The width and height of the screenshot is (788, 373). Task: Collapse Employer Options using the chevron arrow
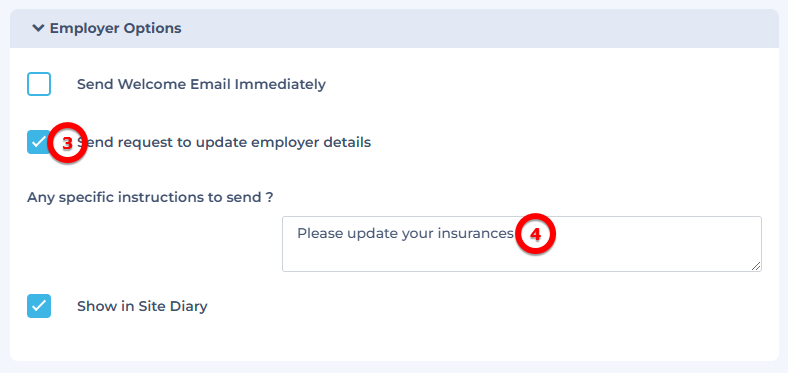38,28
